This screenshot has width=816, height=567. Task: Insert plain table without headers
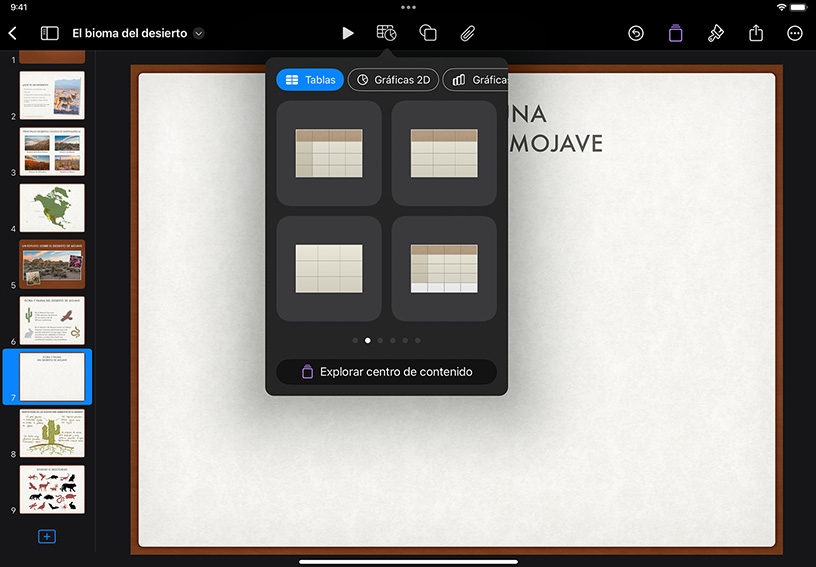click(x=329, y=268)
